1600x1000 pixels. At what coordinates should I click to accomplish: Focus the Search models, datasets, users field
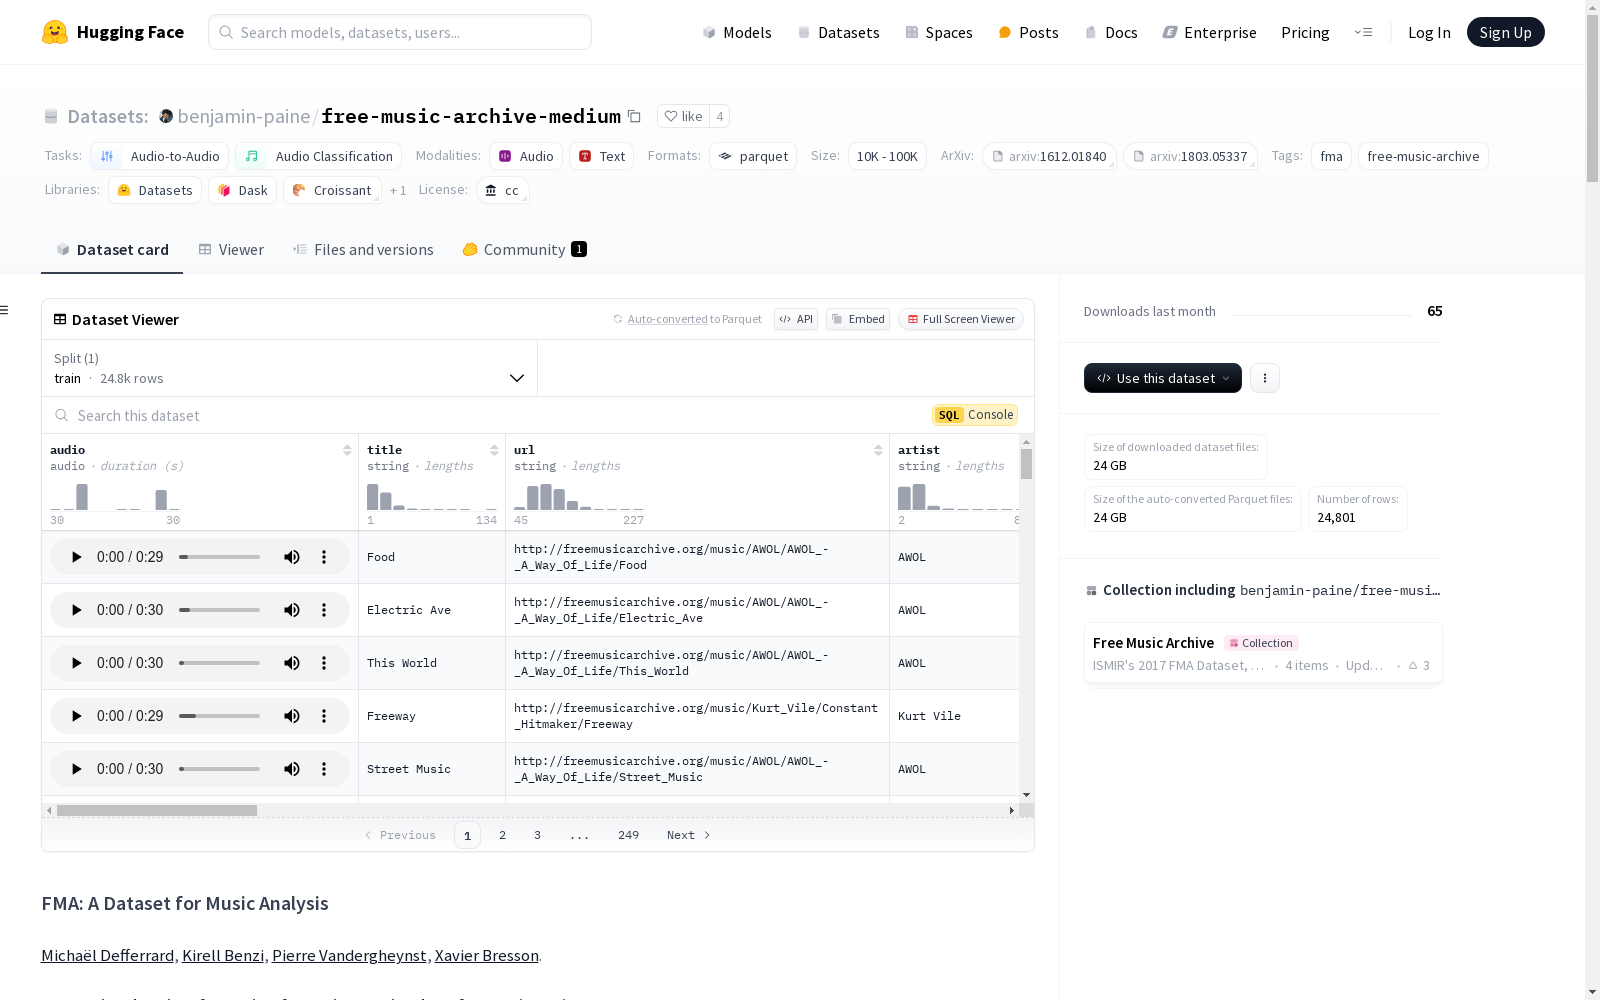[x=400, y=32]
